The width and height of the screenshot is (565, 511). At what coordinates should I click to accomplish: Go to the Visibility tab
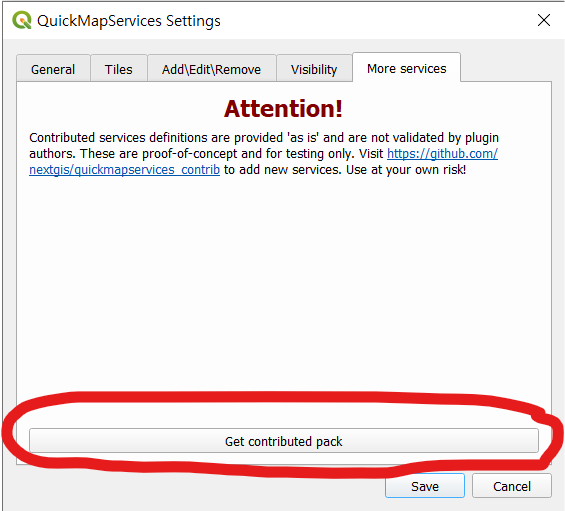314,69
